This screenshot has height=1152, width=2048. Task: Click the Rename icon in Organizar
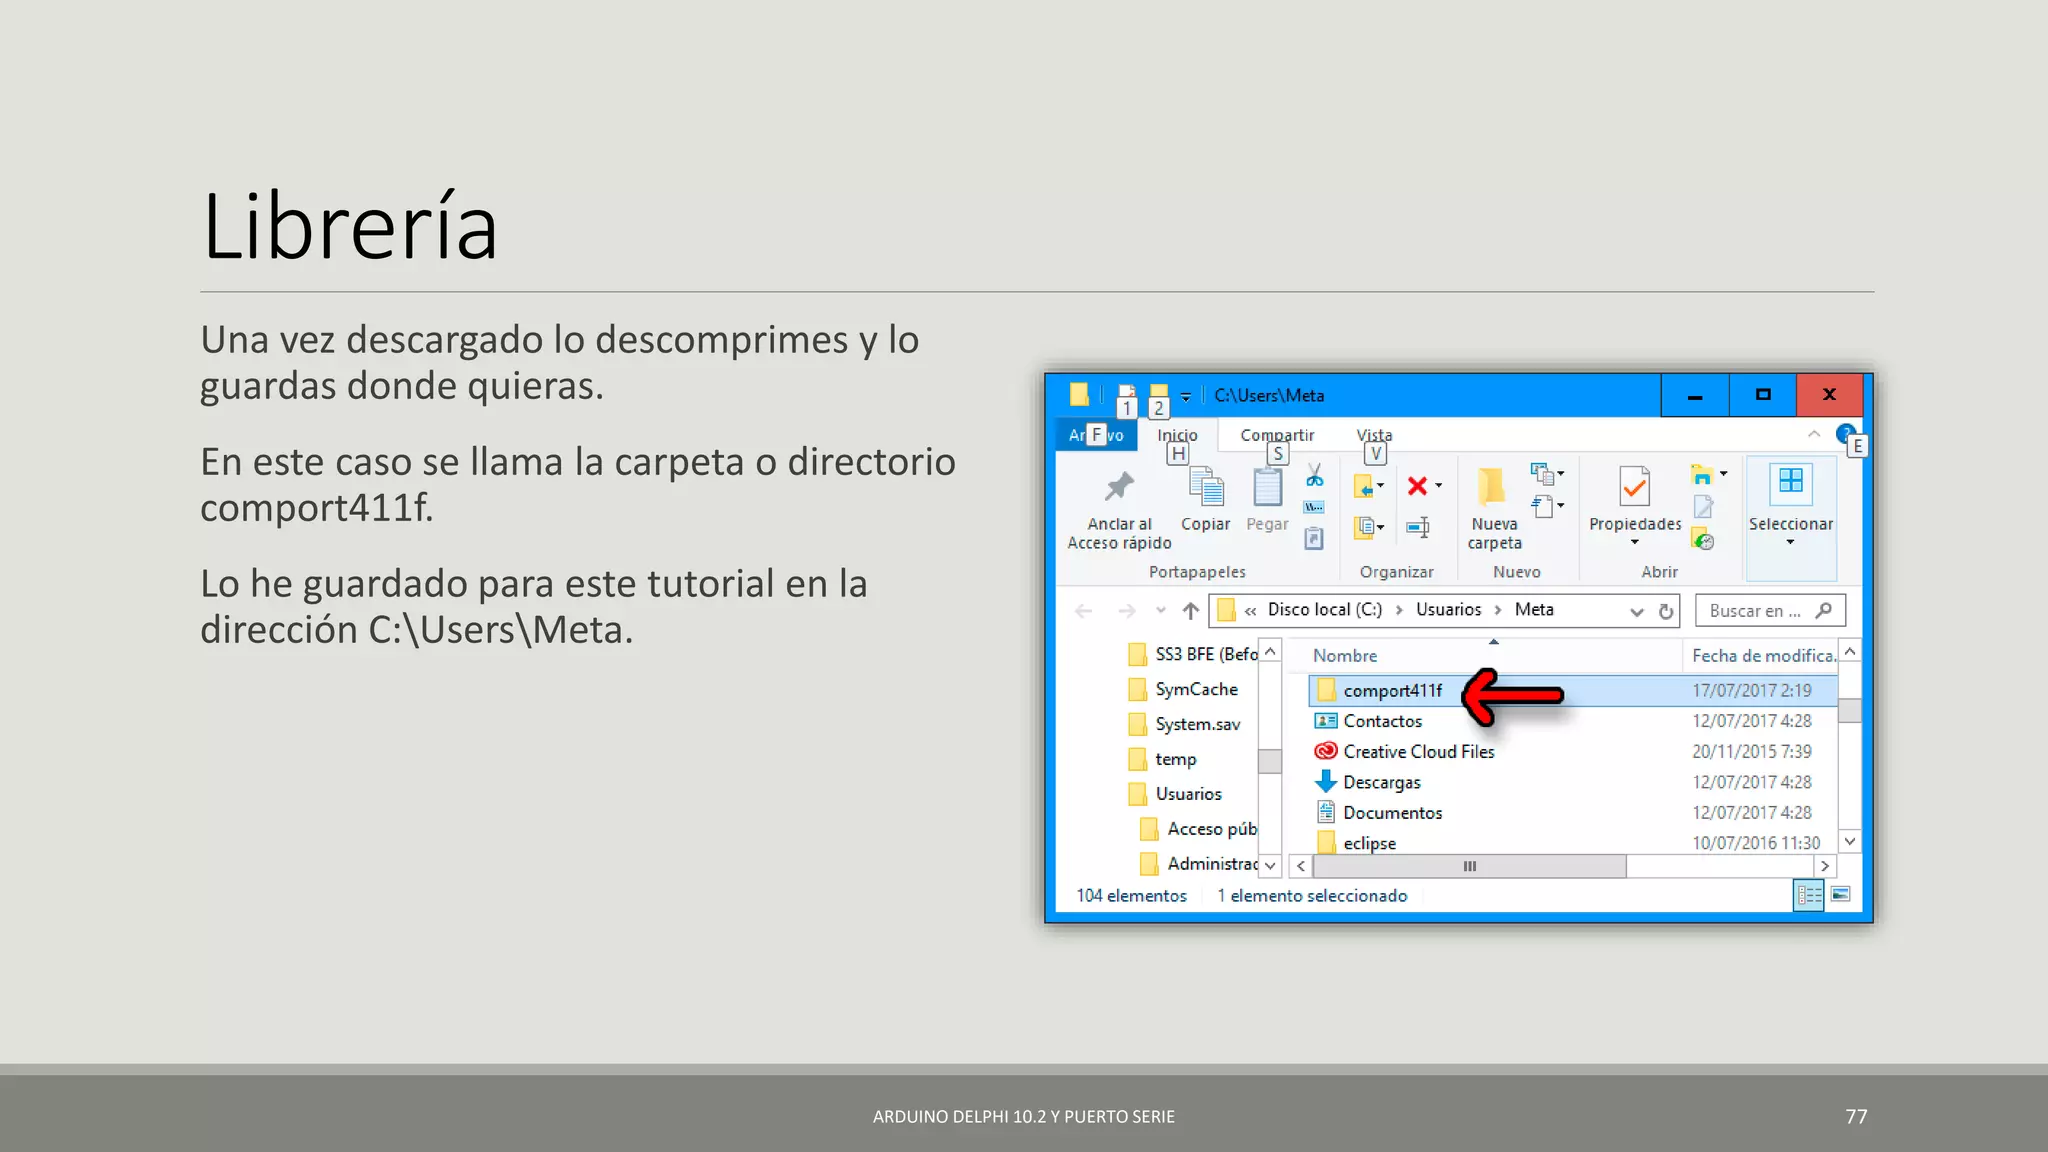pyautogui.click(x=1418, y=527)
